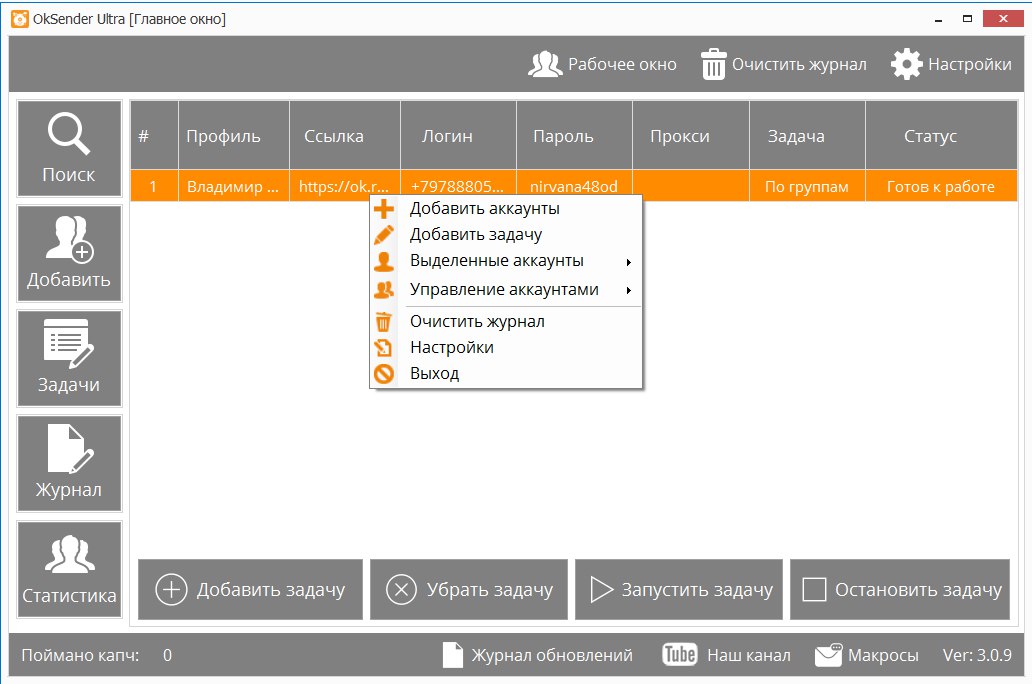Click the trash icon Очистить журнал in top bar
1032x684 pixels.
click(x=714, y=64)
